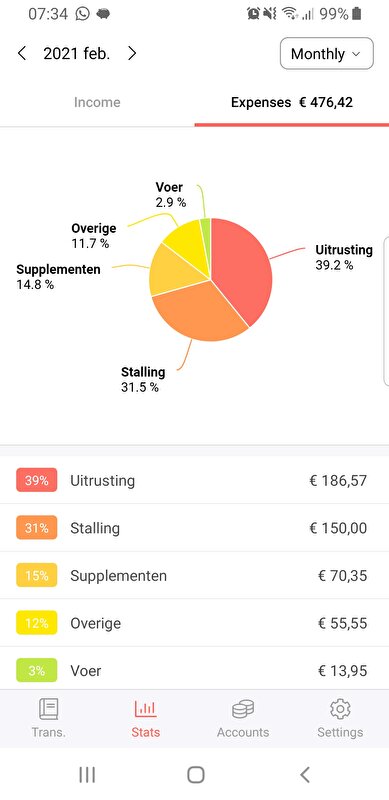Click the red 39% Uitrusting swatch
The width and height of the screenshot is (389, 800).
click(37, 480)
